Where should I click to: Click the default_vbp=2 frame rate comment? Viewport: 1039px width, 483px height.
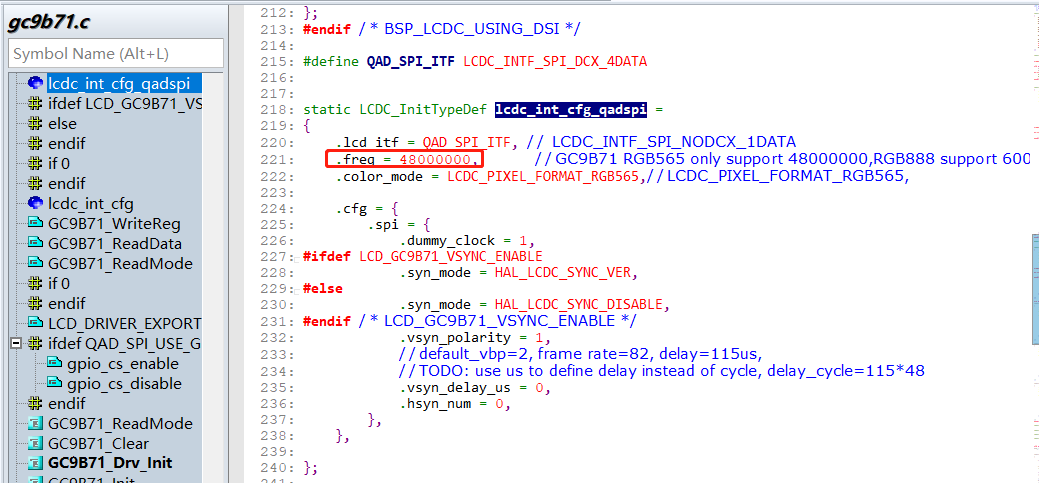point(580,353)
